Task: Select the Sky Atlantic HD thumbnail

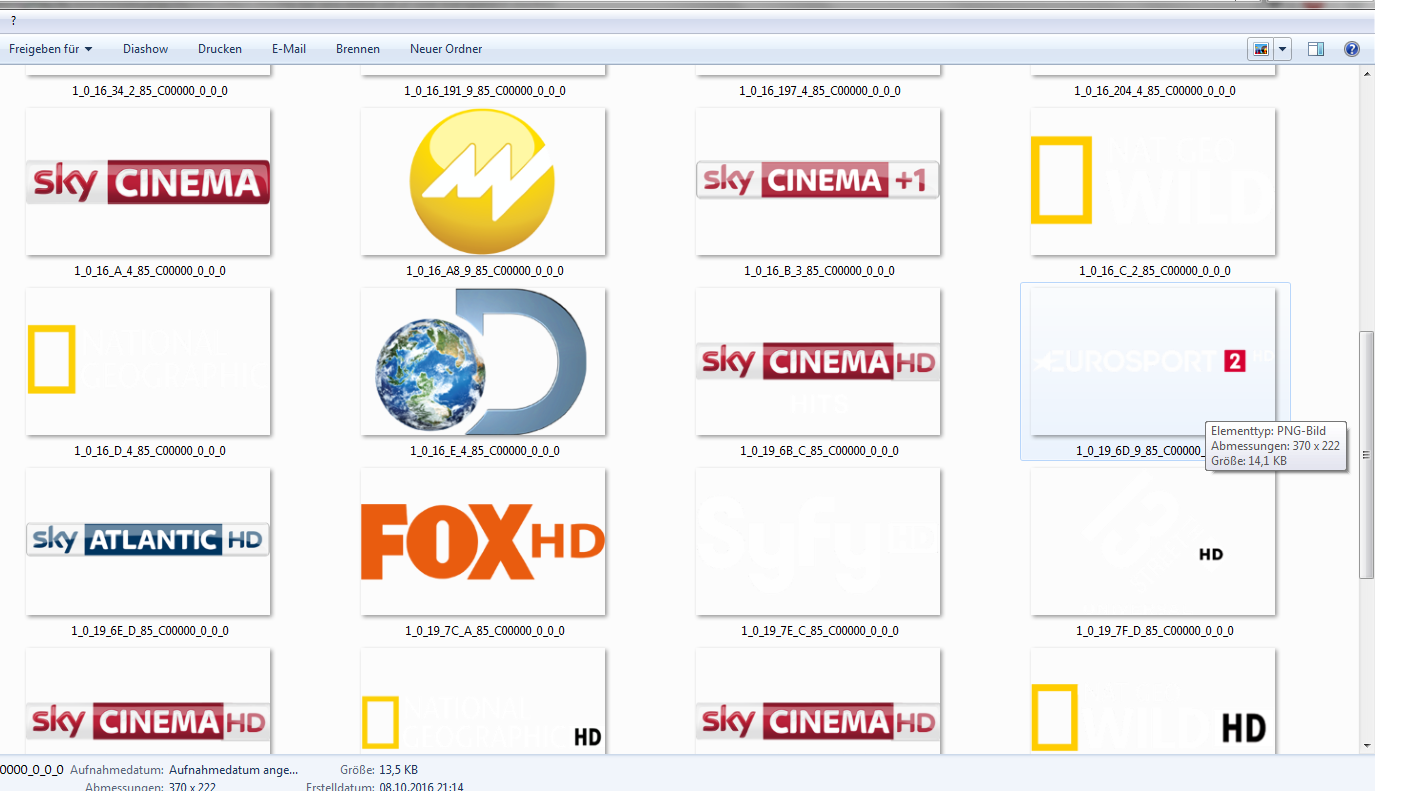Action: pyautogui.click(x=148, y=542)
